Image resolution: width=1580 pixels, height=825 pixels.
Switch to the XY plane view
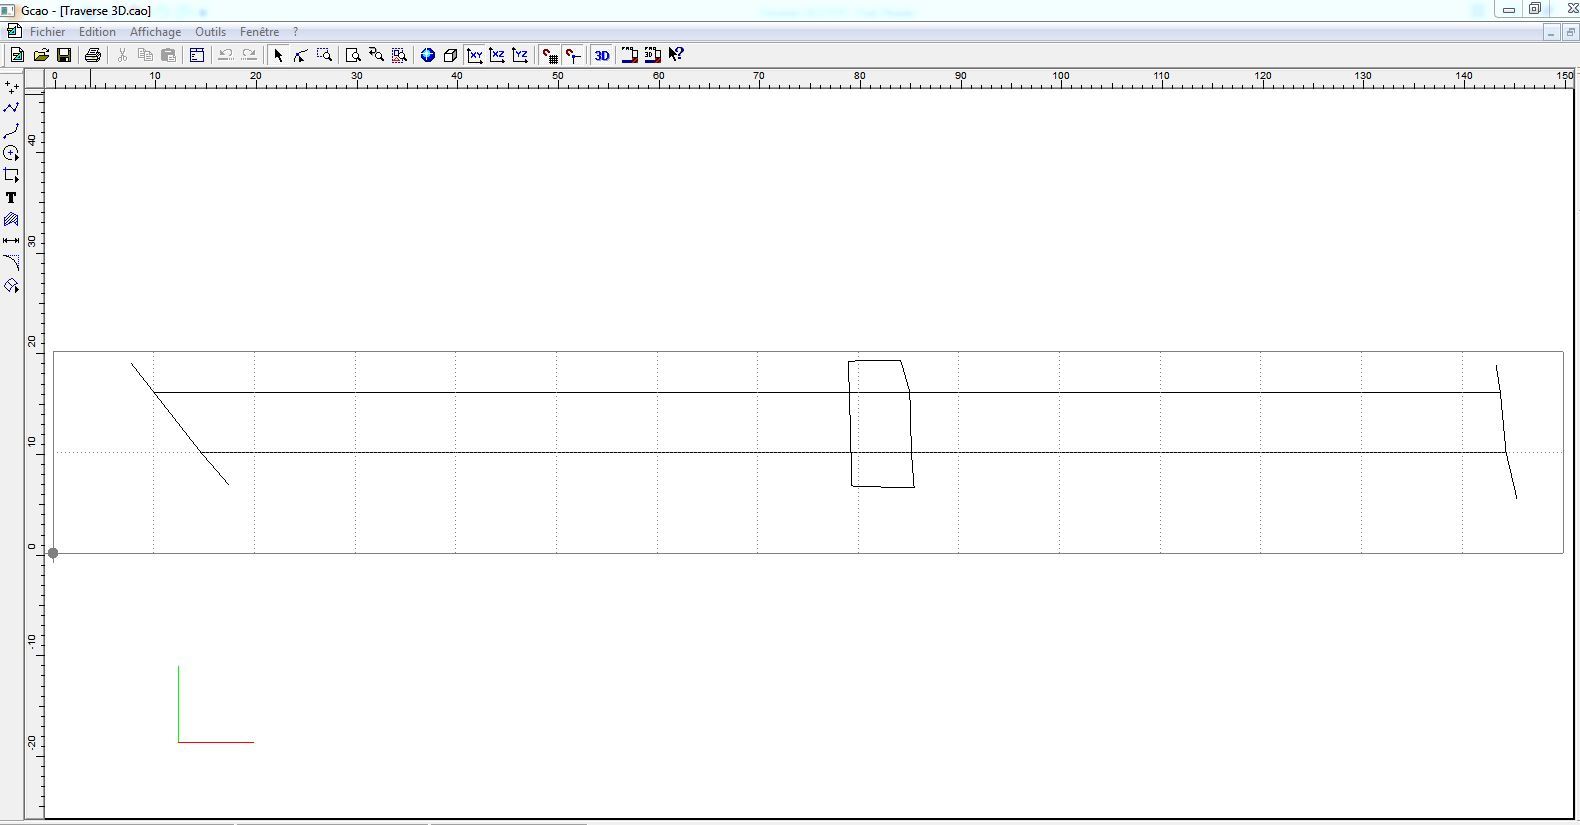[x=475, y=55]
